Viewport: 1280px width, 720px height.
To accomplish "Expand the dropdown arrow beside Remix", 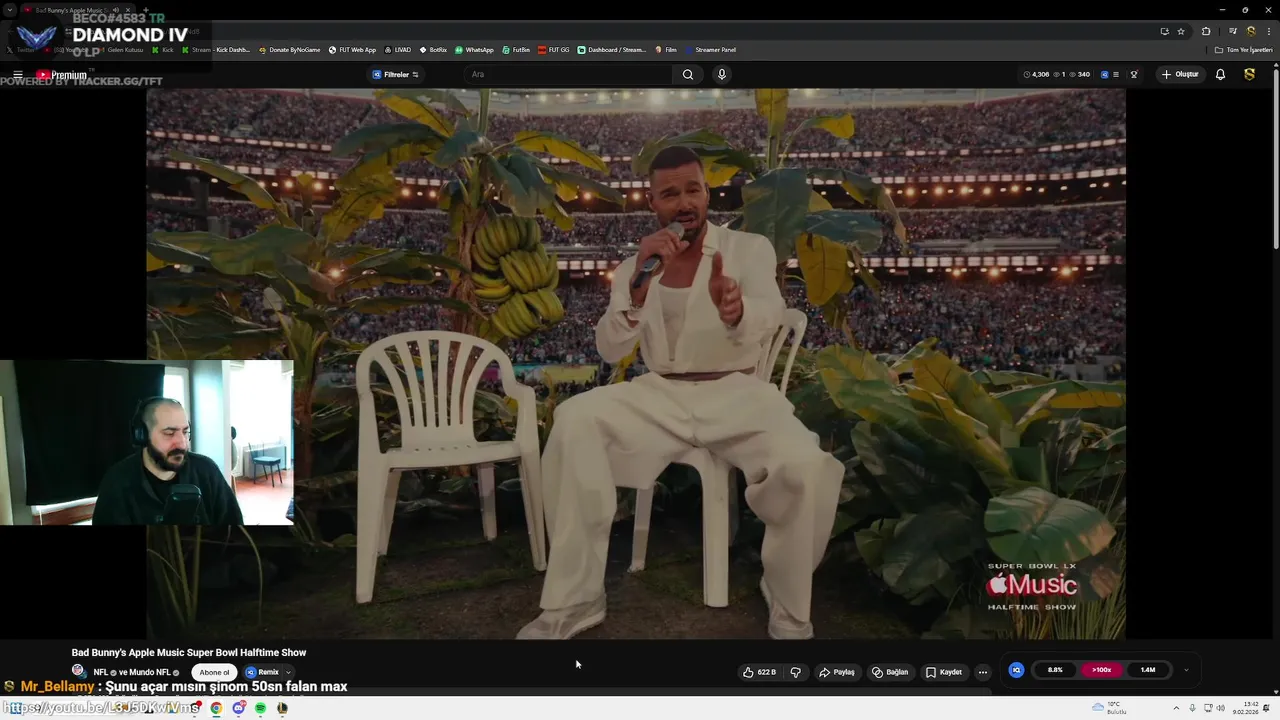I will tap(288, 672).
